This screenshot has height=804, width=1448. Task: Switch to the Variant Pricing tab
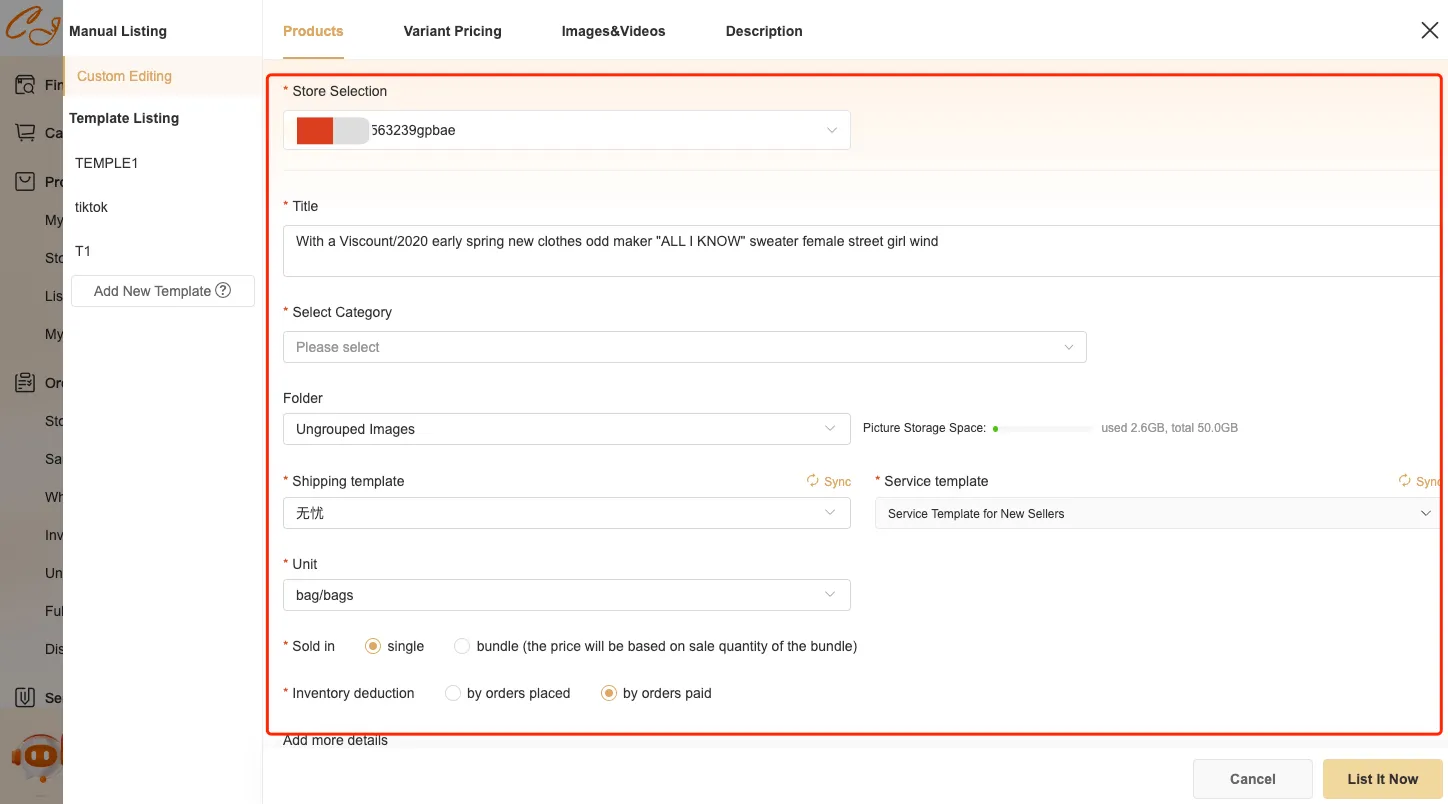click(452, 31)
